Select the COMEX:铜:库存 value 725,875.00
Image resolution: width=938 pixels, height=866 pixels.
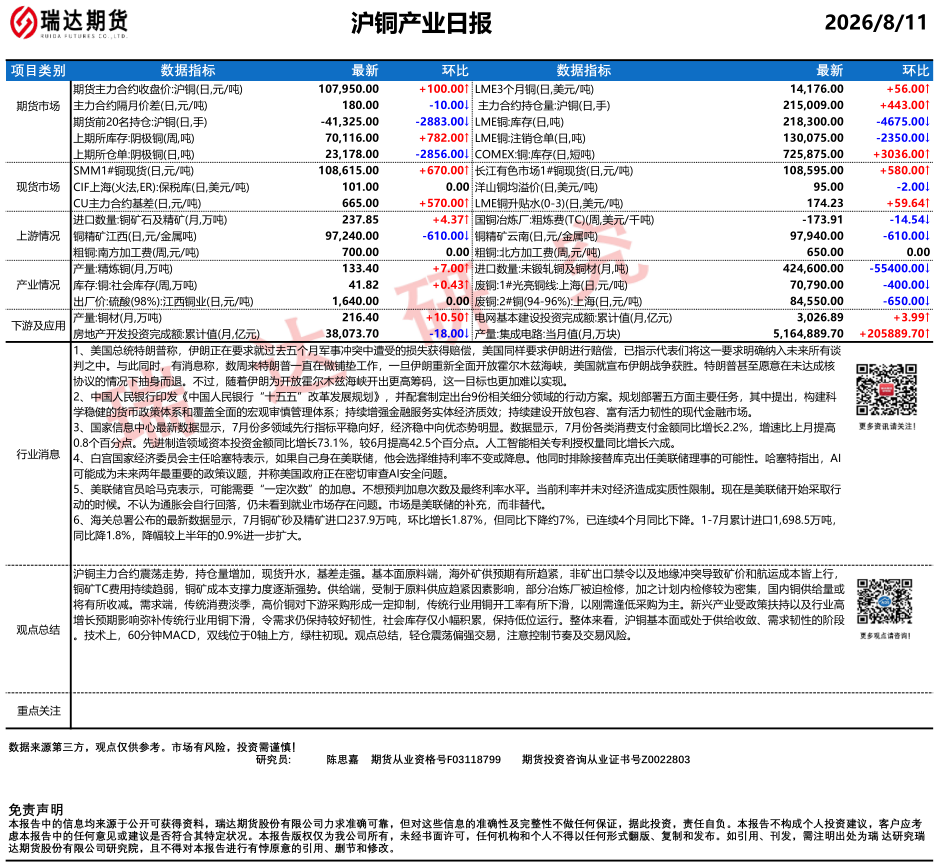[814, 154]
